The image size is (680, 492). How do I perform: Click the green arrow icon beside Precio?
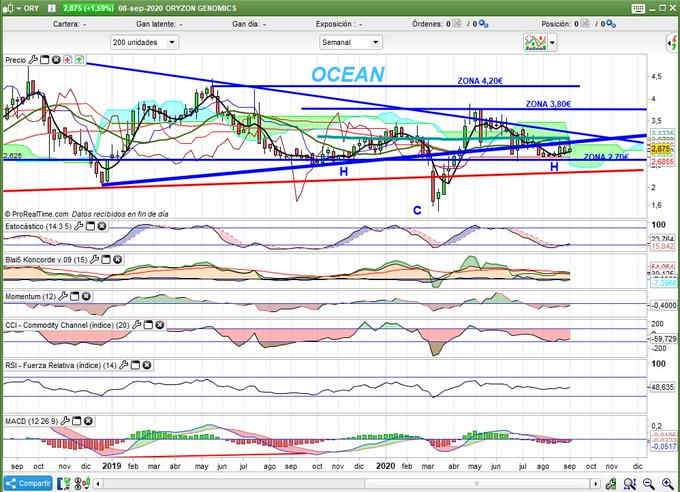click(79, 60)
